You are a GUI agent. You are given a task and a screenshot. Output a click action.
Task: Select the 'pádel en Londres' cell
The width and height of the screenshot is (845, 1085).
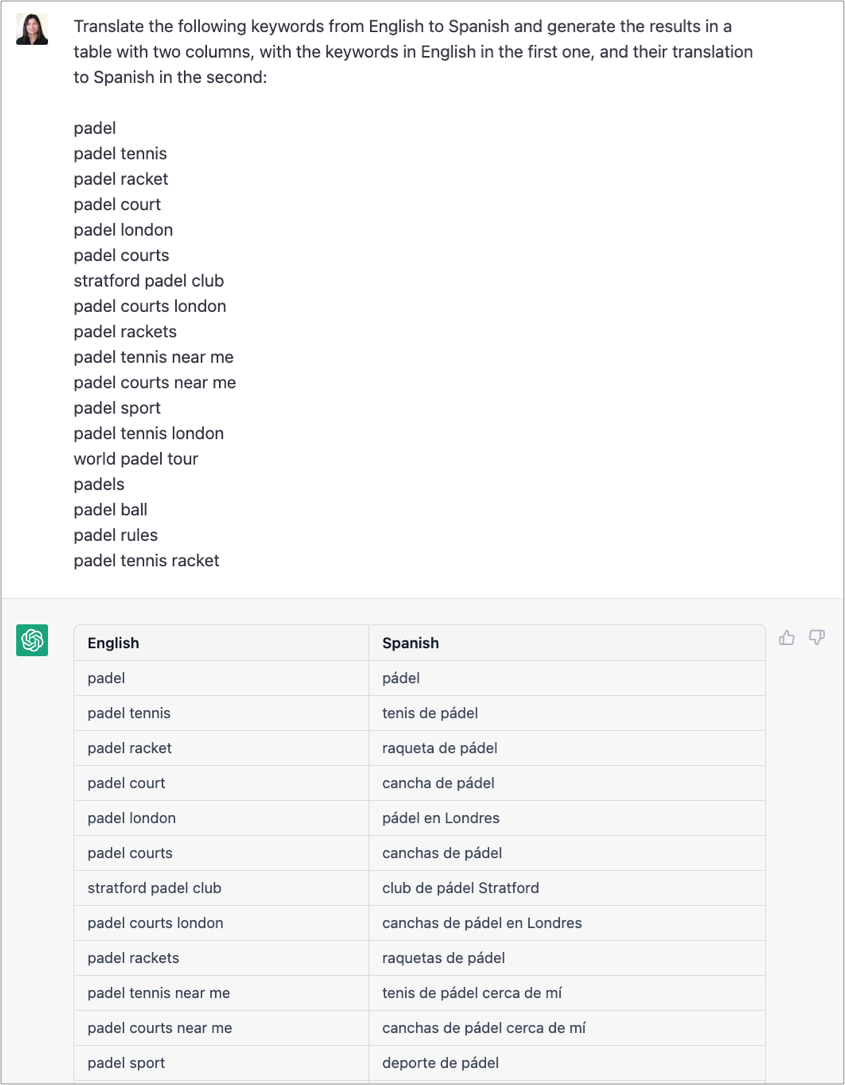[441, 818]
